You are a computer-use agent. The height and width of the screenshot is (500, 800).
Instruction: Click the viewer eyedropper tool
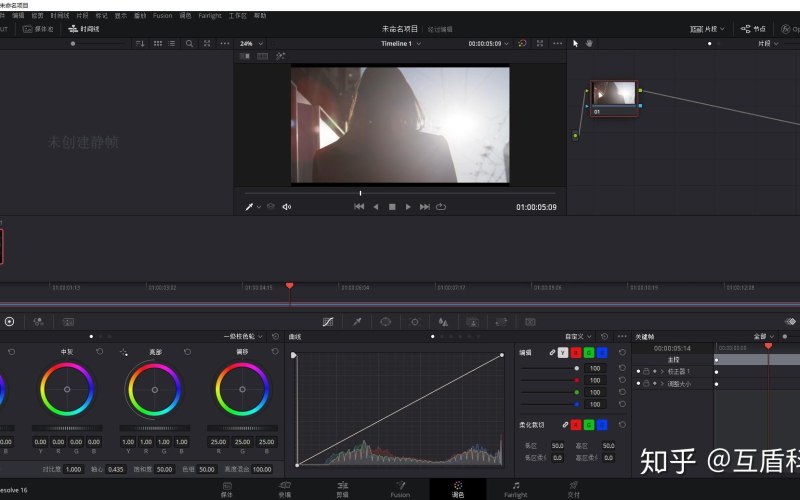249,207
